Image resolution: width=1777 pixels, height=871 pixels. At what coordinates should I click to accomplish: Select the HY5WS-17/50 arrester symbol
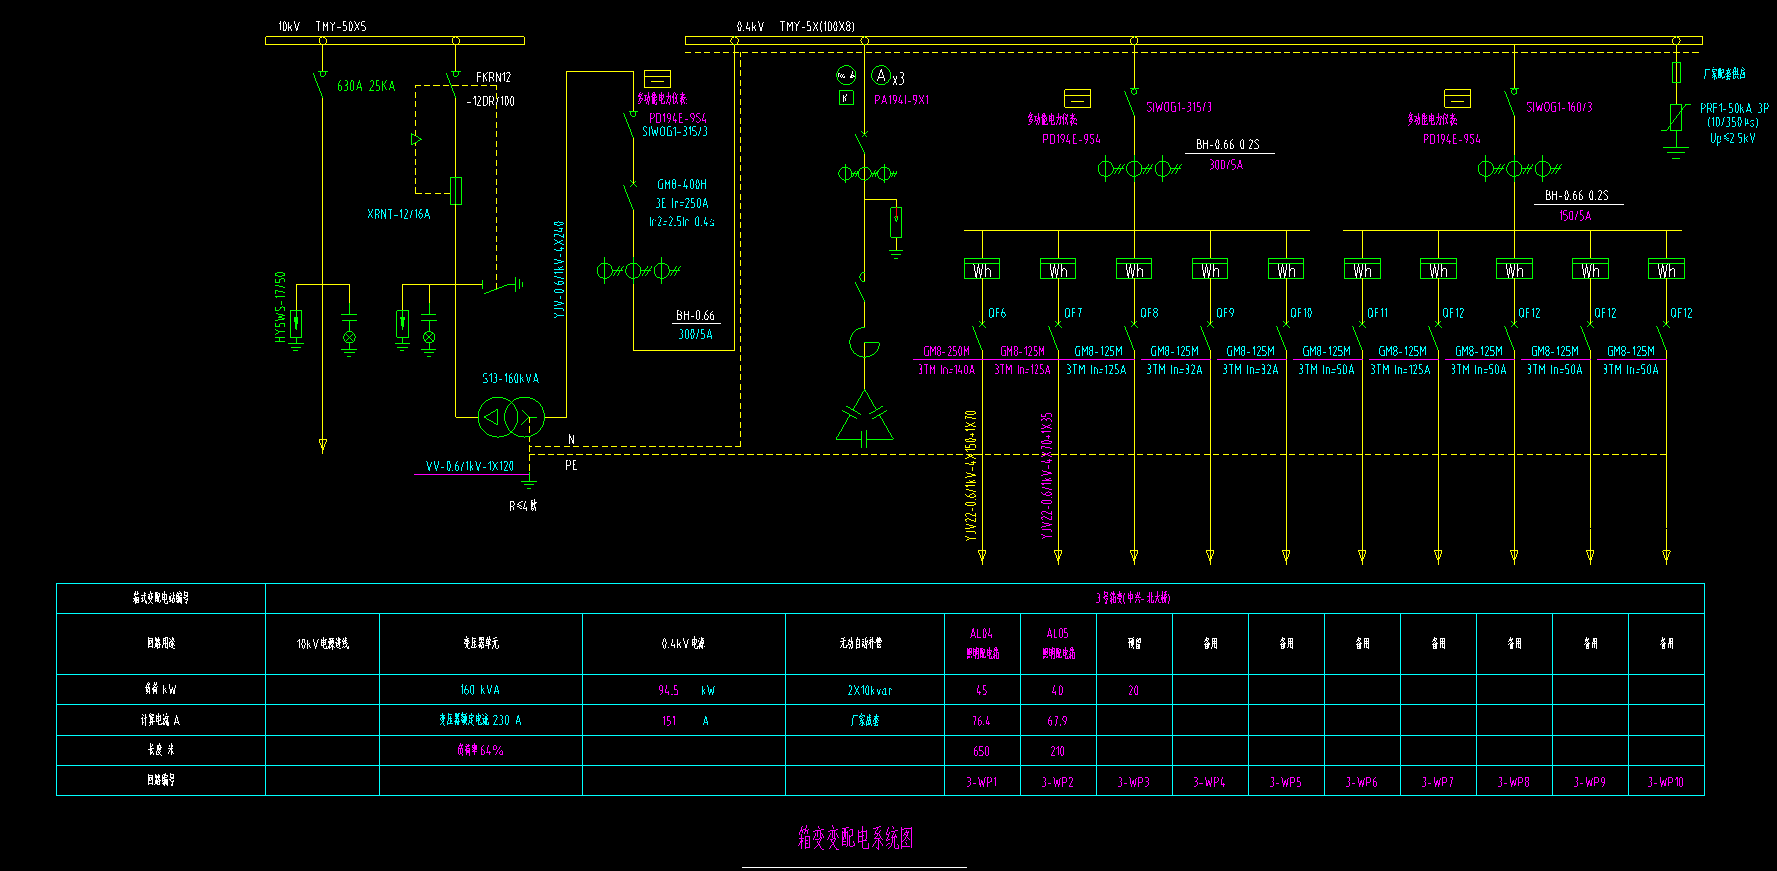tap(296, 326)
